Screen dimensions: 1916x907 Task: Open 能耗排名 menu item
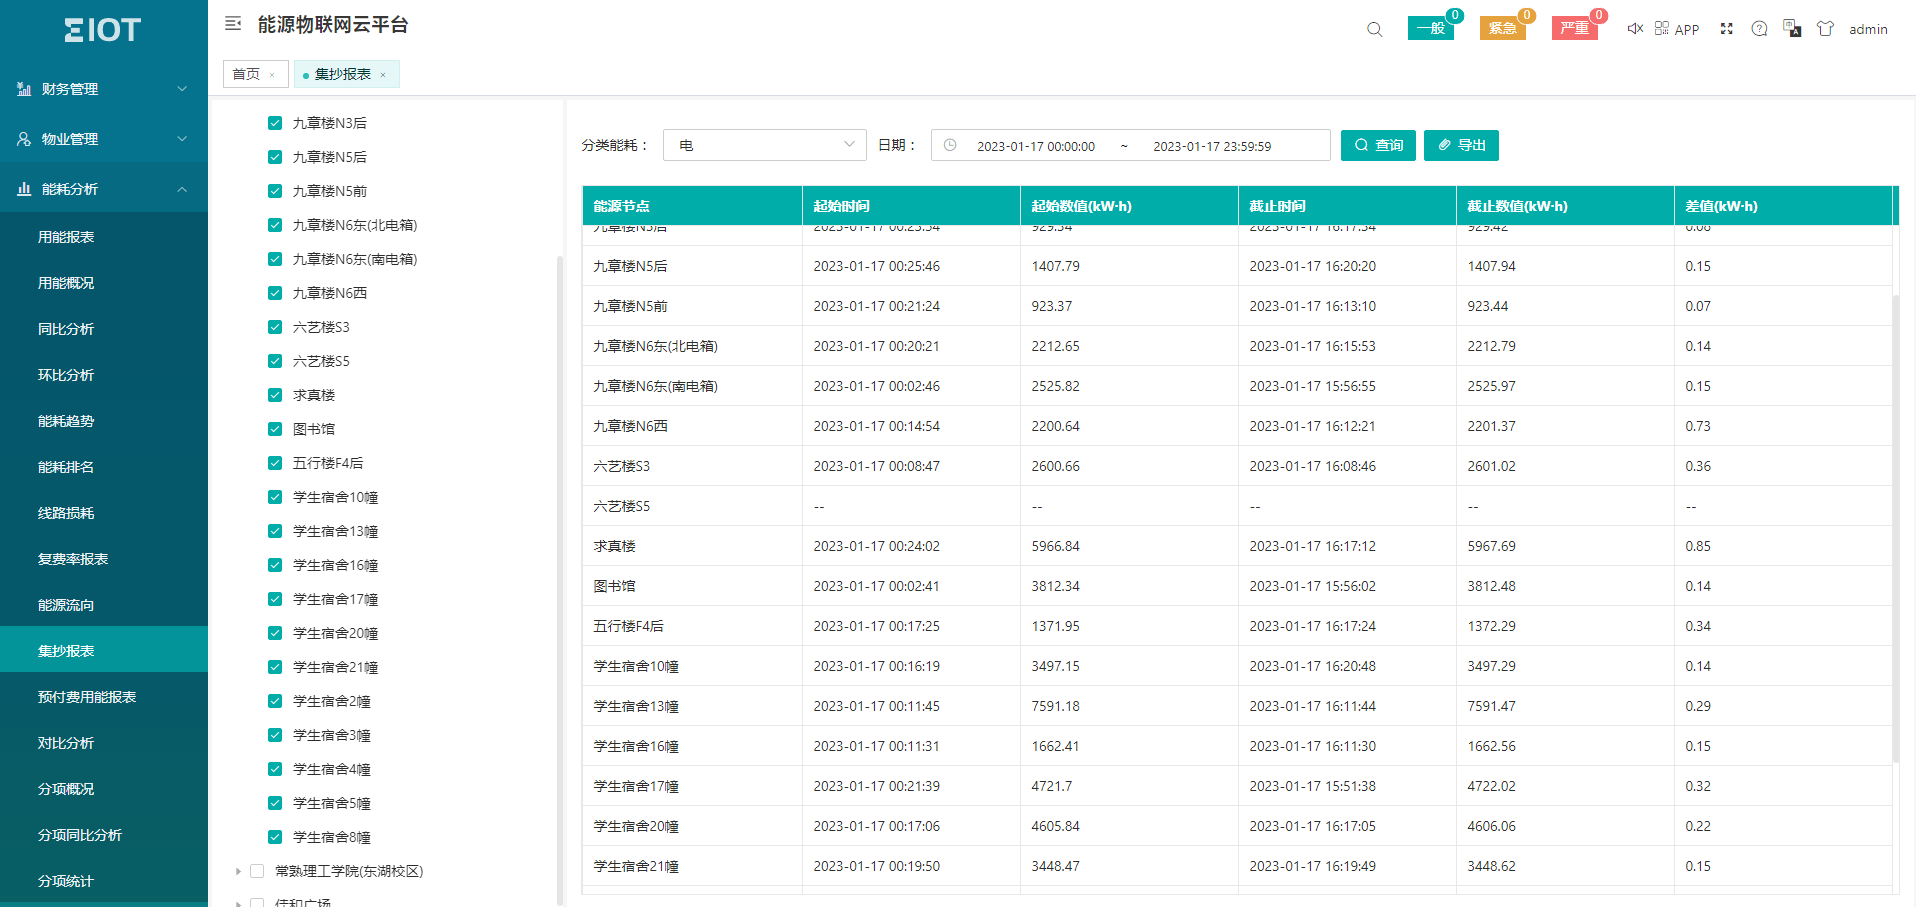(x=104, y=467)
